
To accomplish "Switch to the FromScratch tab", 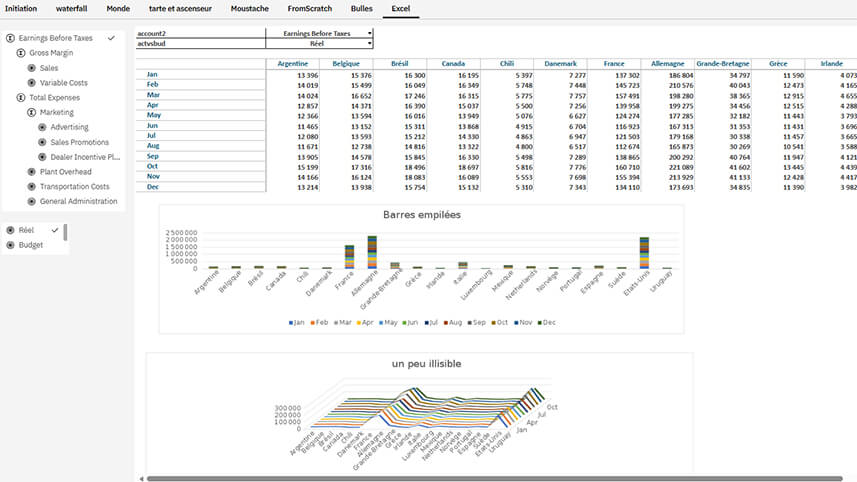I will (310, 9).
